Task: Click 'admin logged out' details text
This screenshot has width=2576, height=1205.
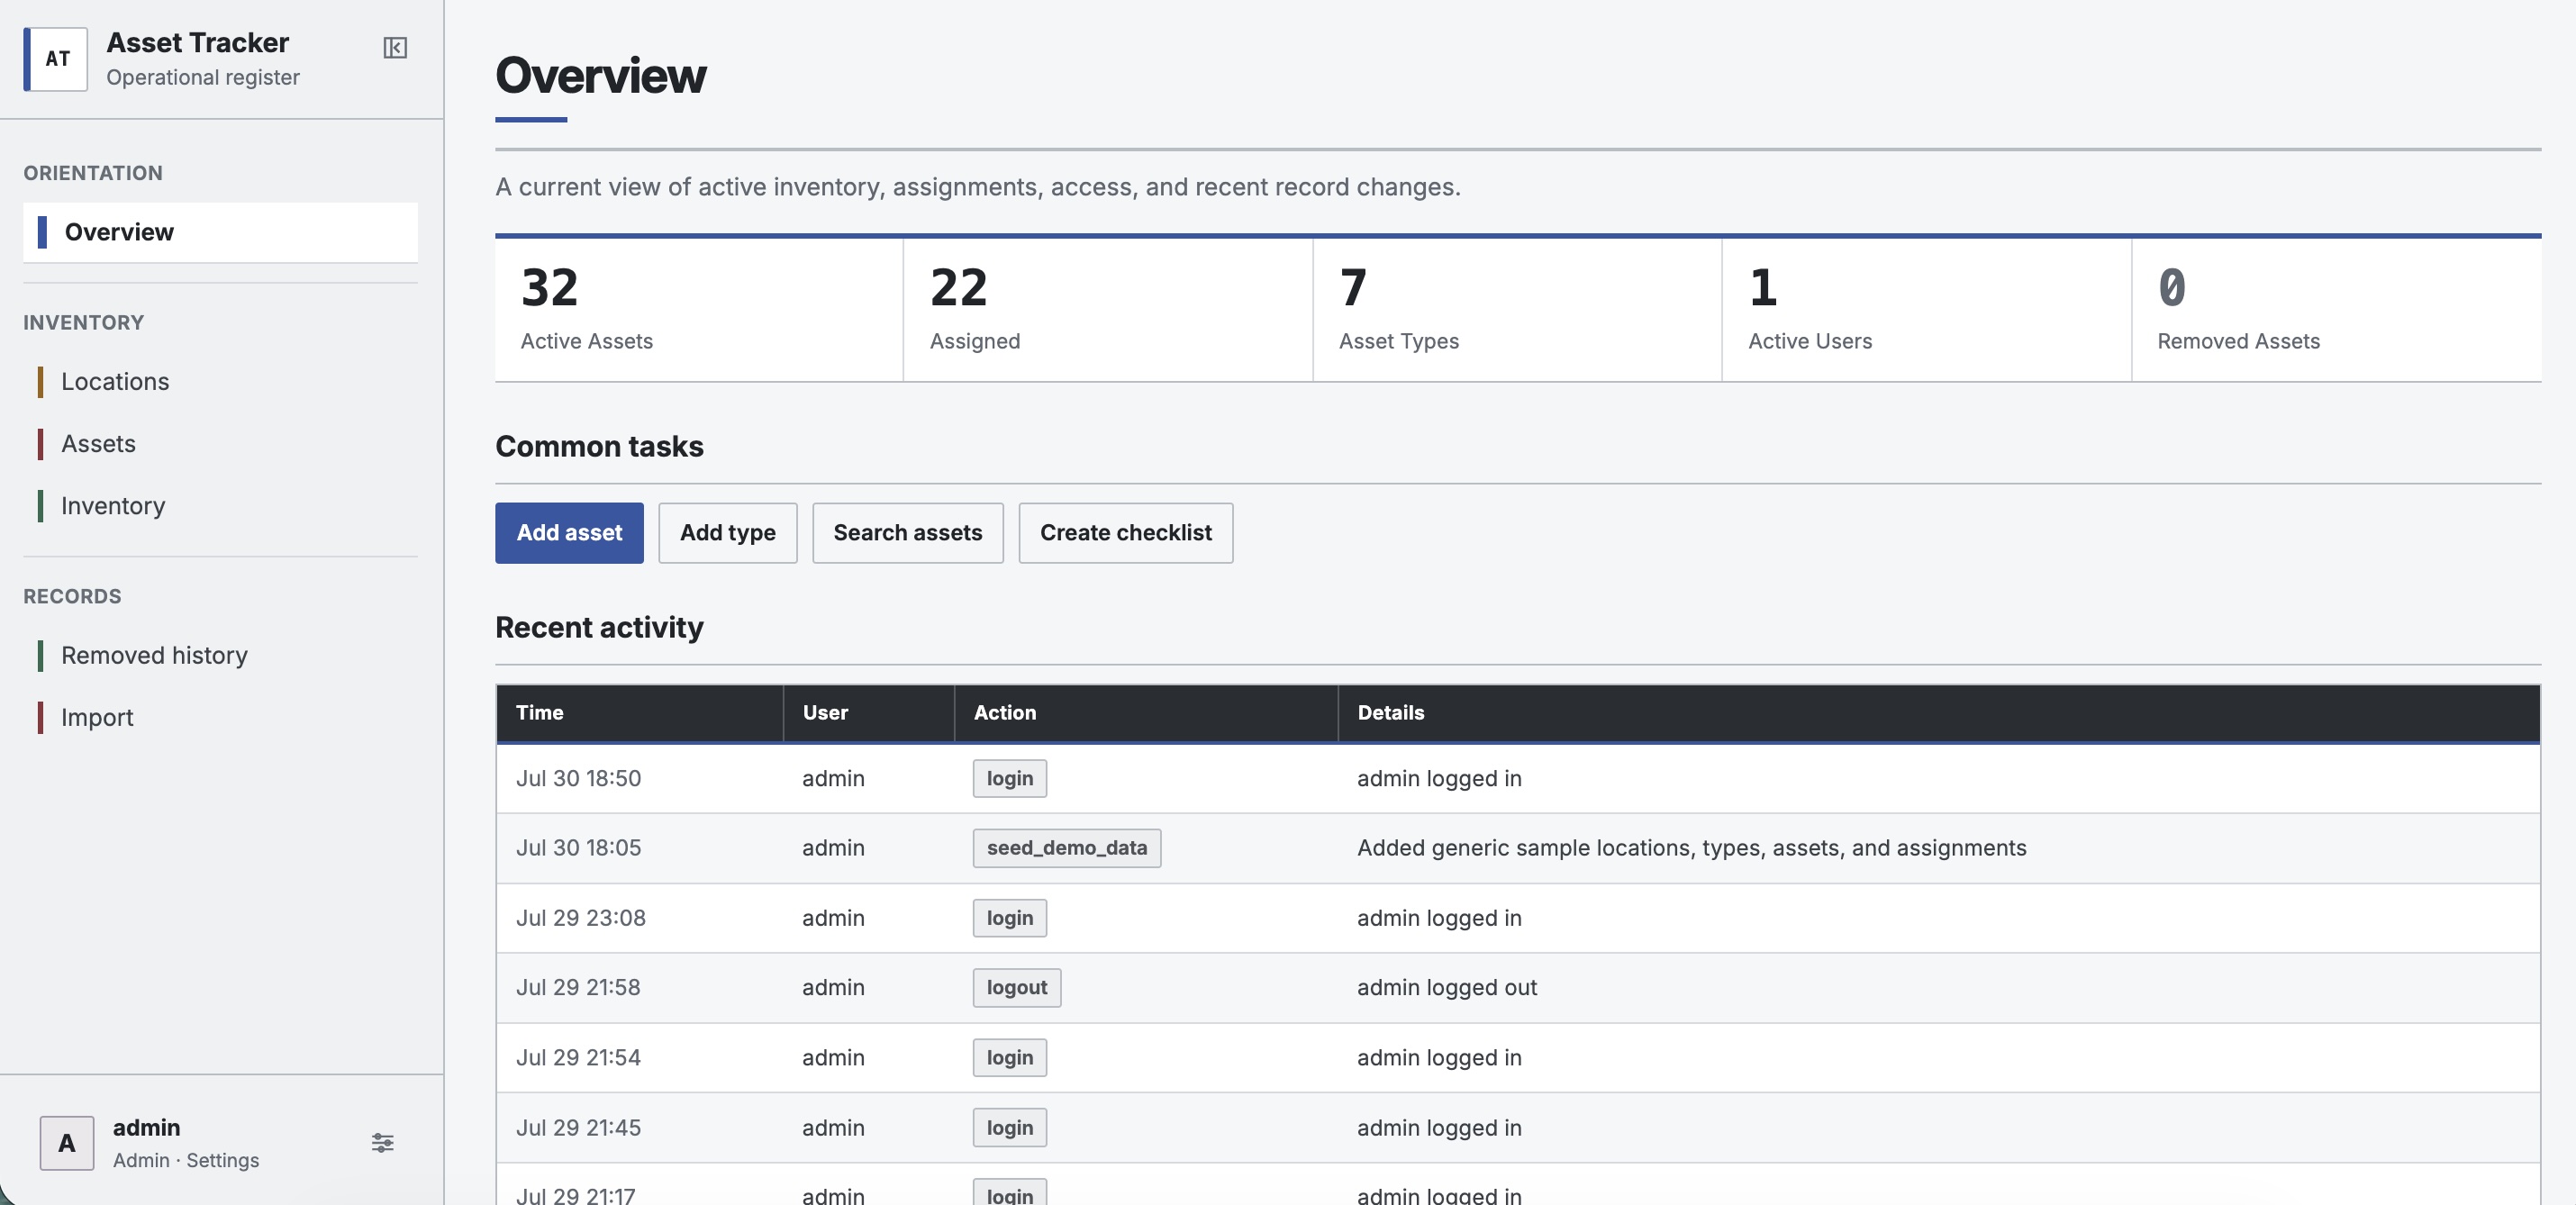Action: click(1447, 988)
